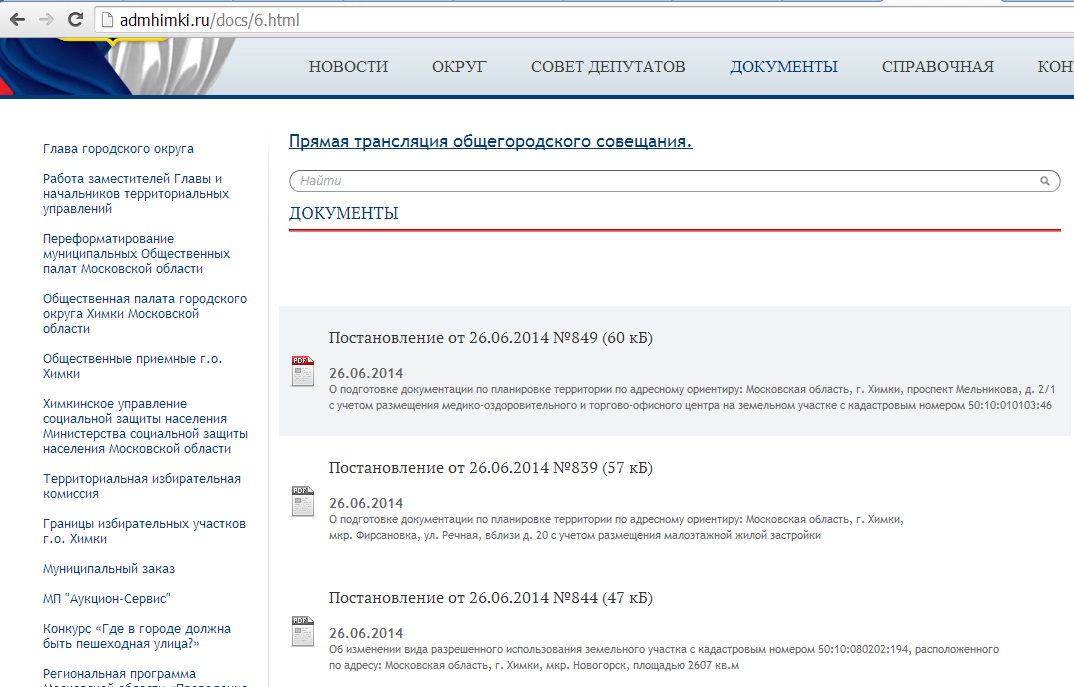Open PDF icon for Постановление №839
The width and height of the screenshot is (1074, 687).
(x=302, y=500)
